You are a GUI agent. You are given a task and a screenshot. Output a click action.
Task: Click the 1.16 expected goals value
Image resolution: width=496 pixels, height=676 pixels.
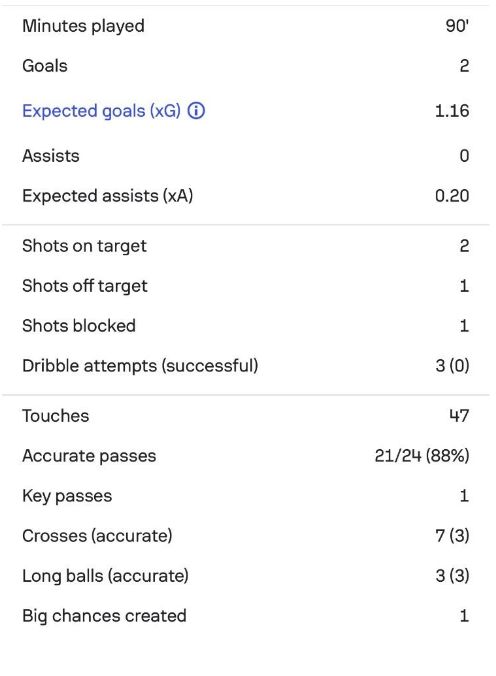[452, 111]
